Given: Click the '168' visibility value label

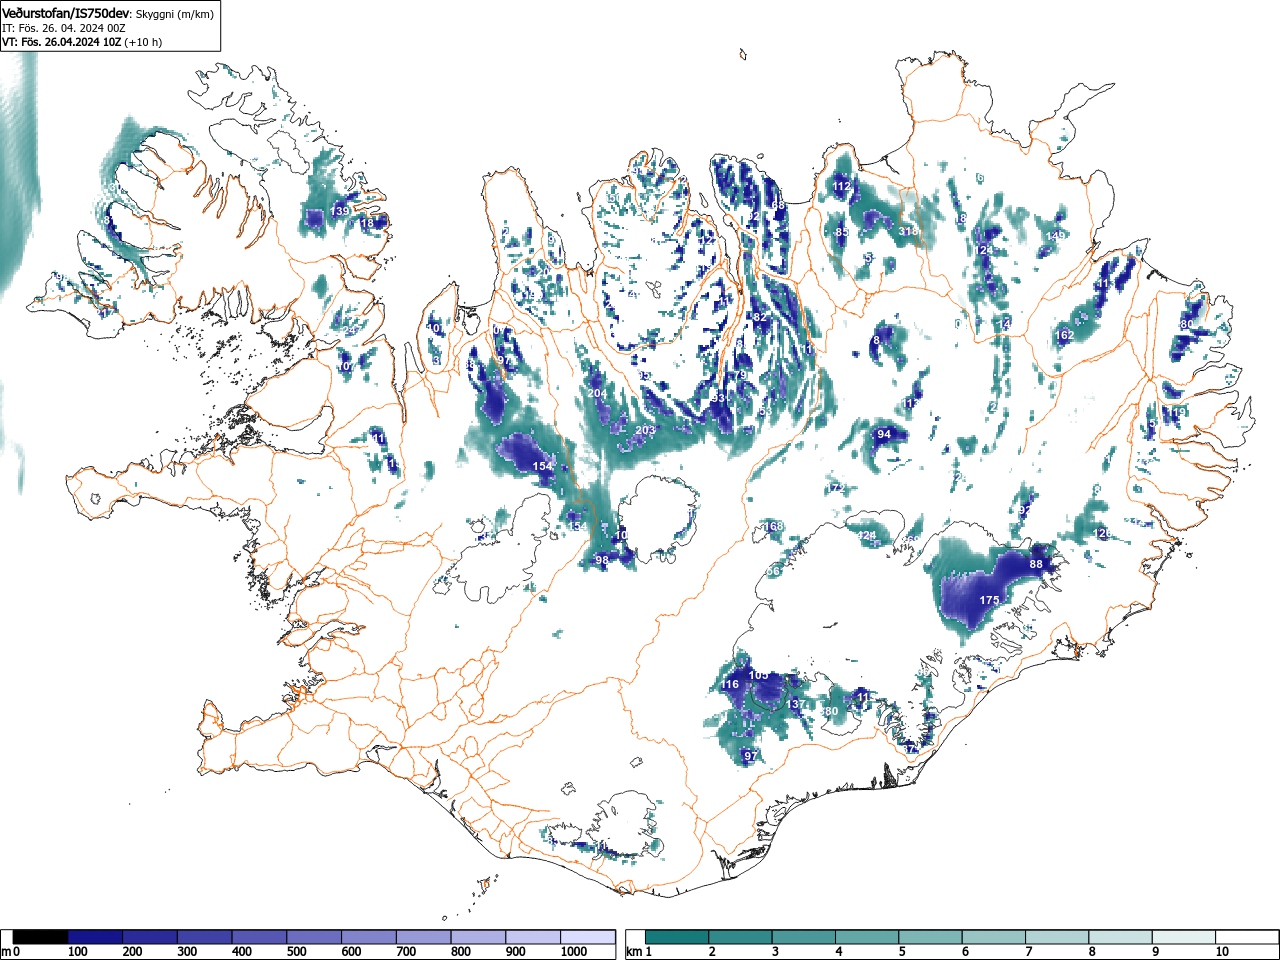Looking at the screenshot, I should tap(774, 527).
